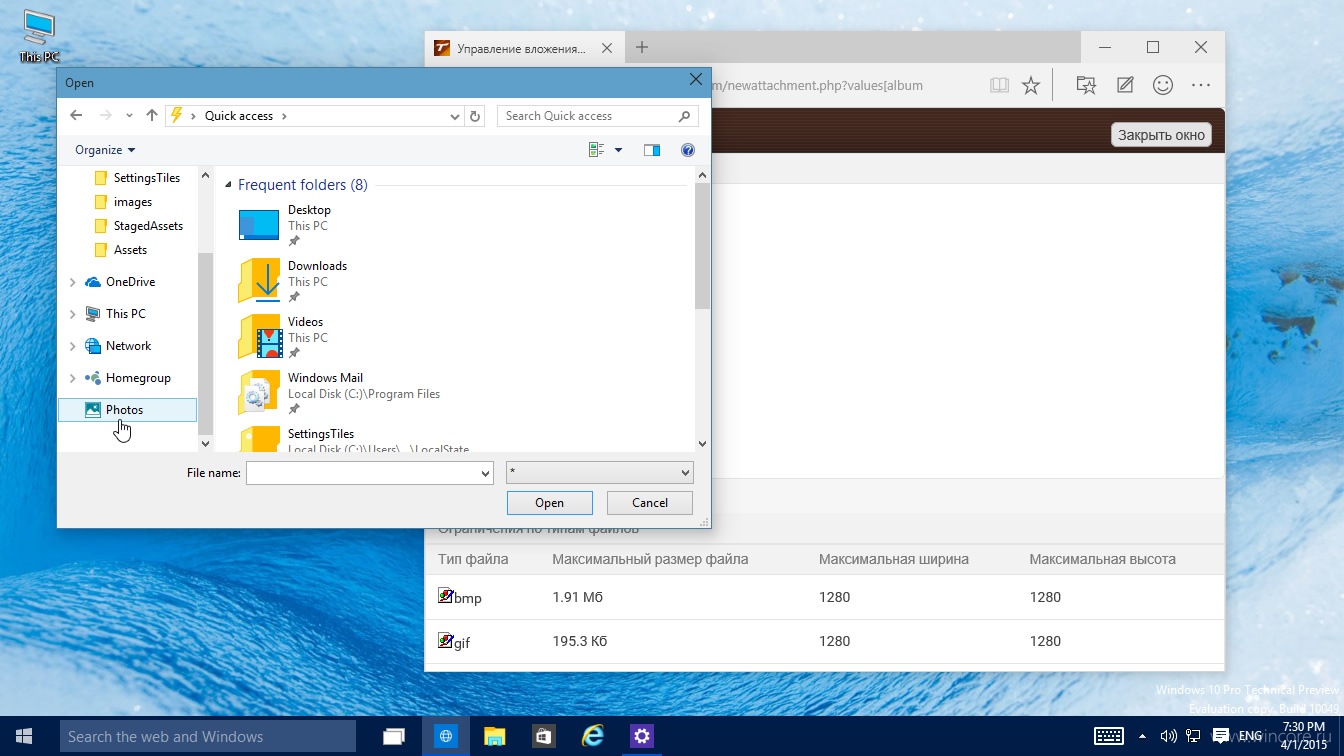Open Internet Explorer from taskbar
Viewport: 1344px width, 756px height.
pyautogui.click(x=592, y=737)
